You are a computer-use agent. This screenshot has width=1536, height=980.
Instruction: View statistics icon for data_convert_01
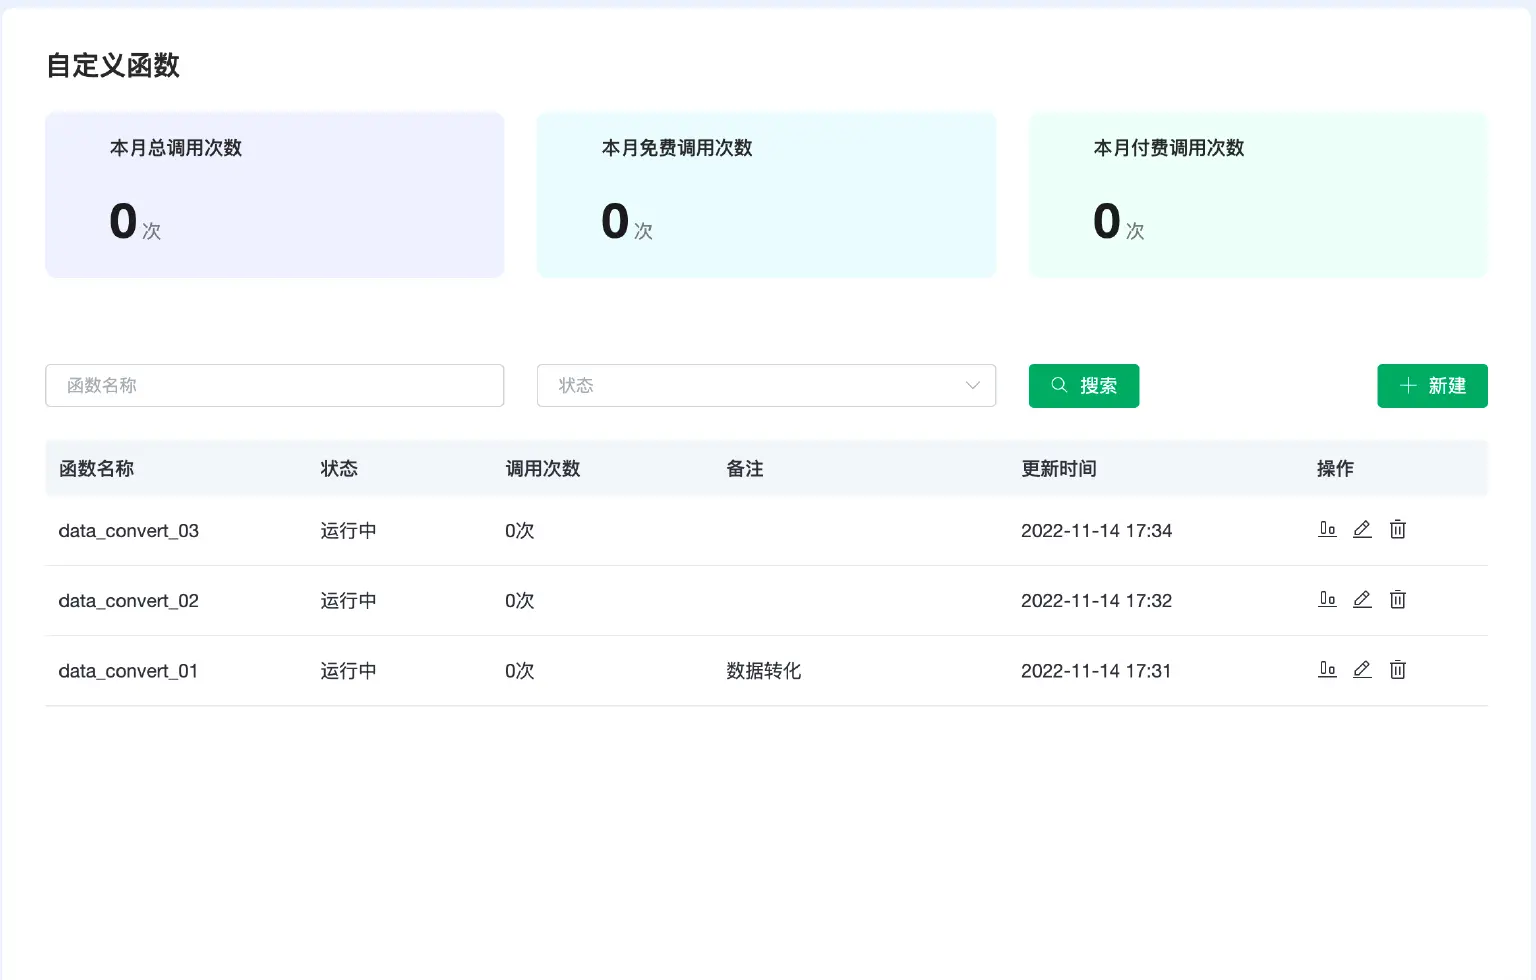(x=1327, y=670)
